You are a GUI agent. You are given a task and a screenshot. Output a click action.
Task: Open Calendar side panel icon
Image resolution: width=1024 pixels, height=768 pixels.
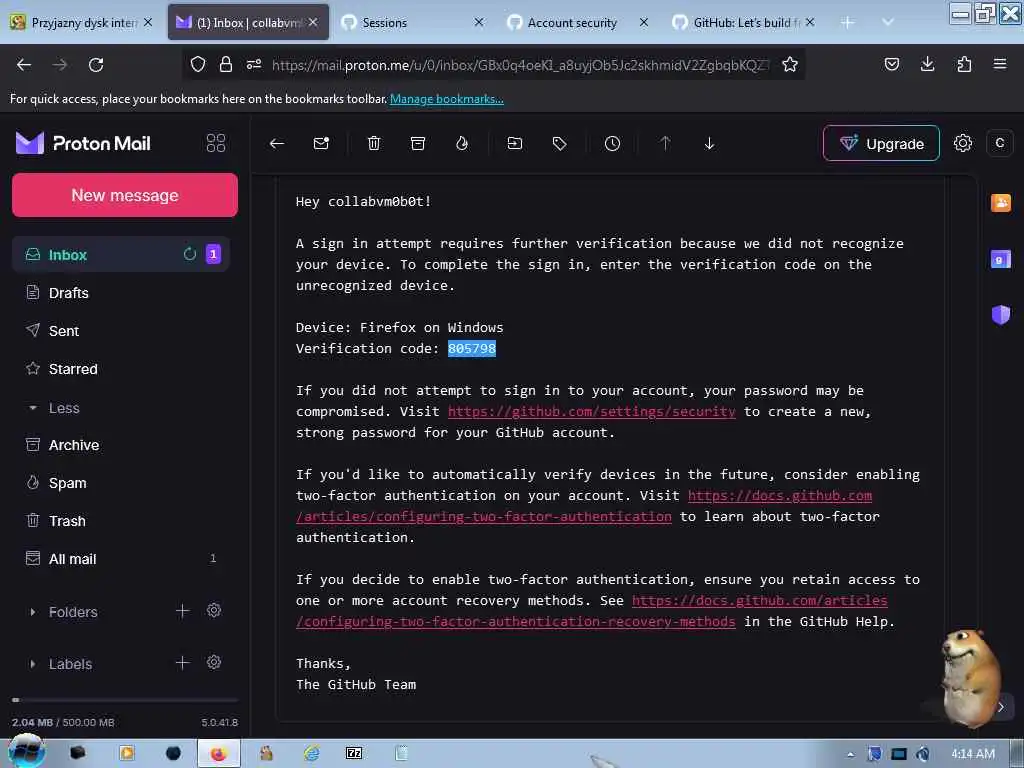[x=1000, y=259]
